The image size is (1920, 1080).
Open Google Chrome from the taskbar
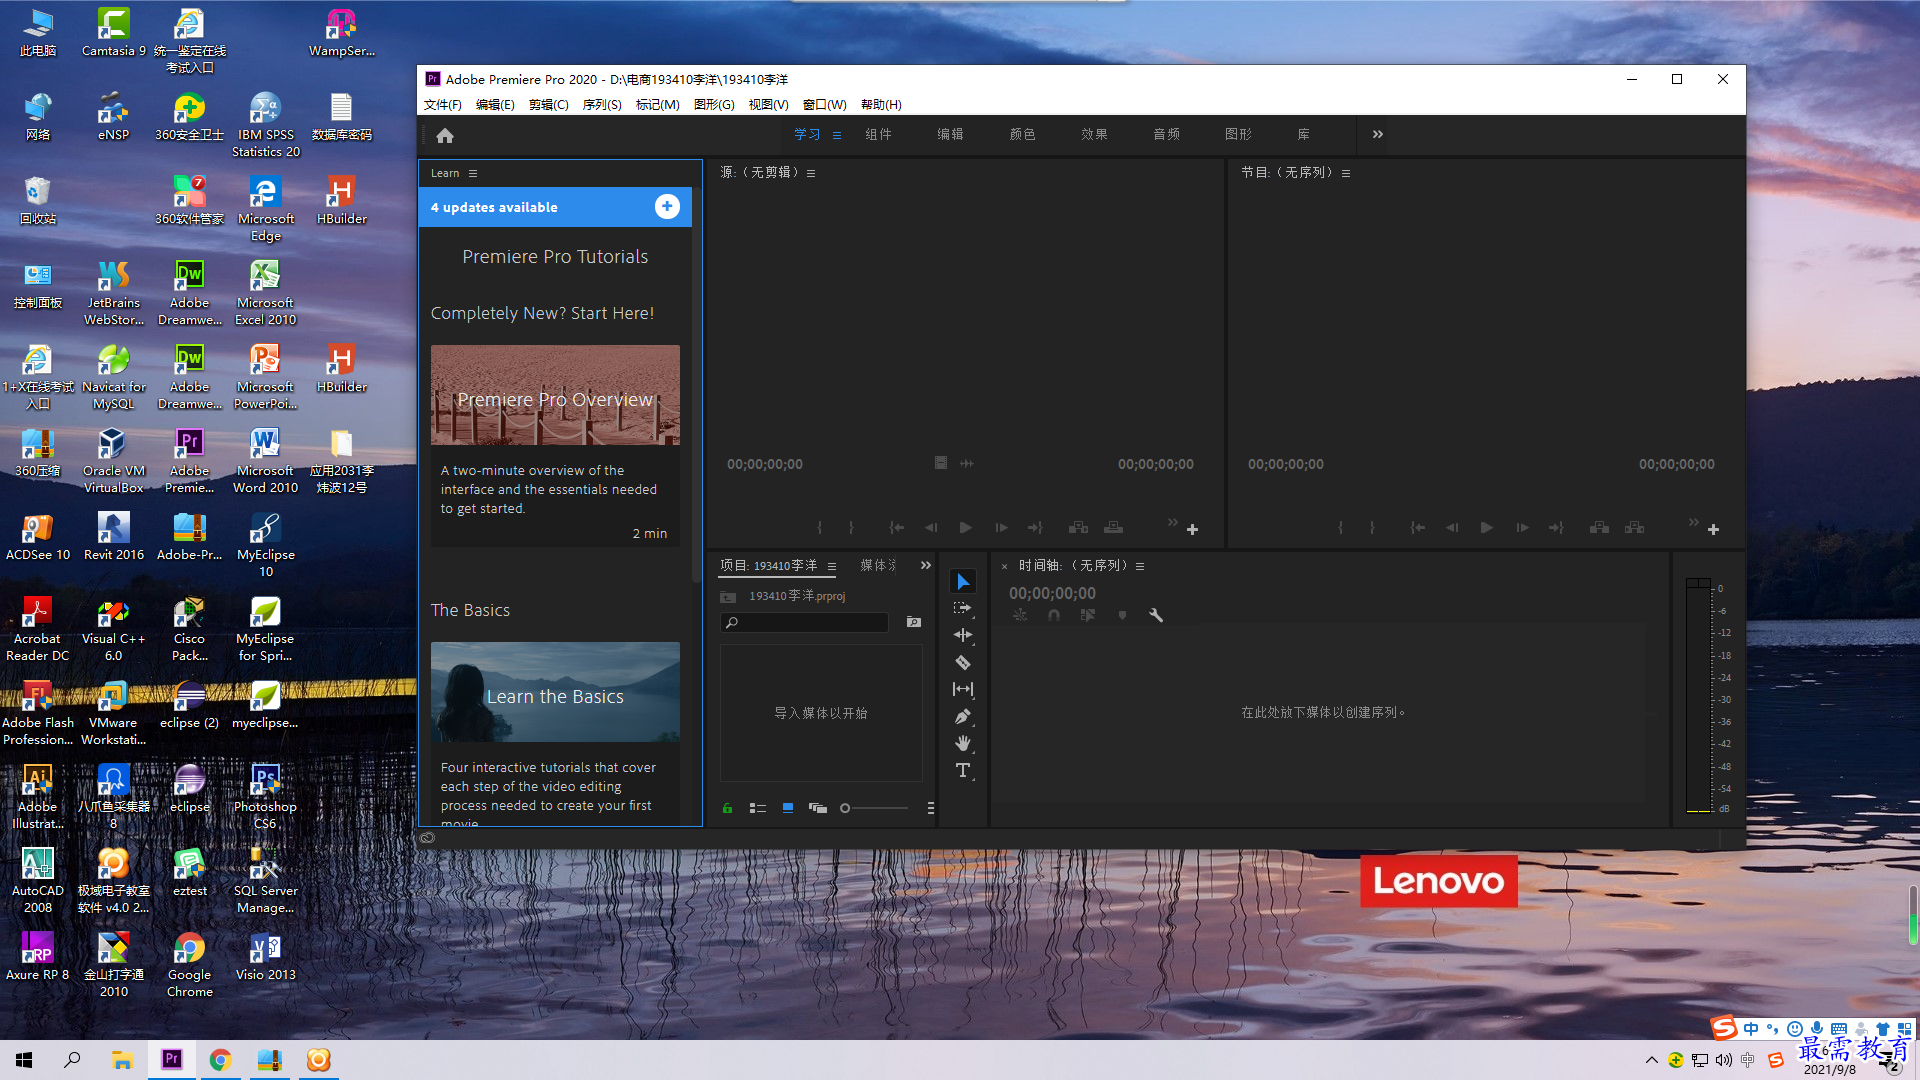click(220, 1059)
